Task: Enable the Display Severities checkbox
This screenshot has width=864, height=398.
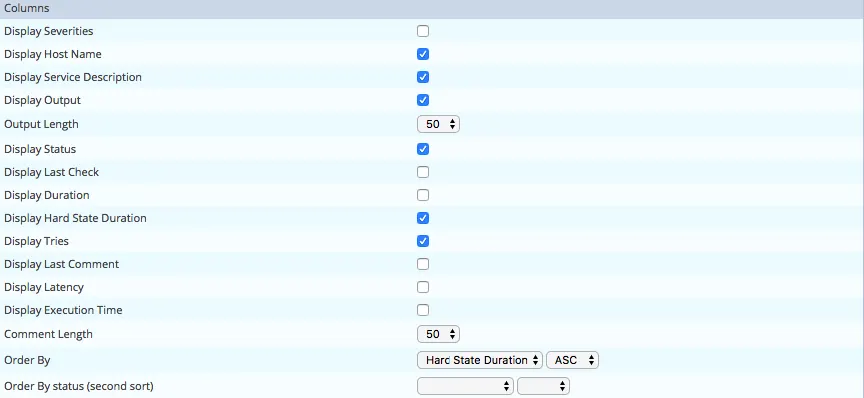Action: click(423, 31)
